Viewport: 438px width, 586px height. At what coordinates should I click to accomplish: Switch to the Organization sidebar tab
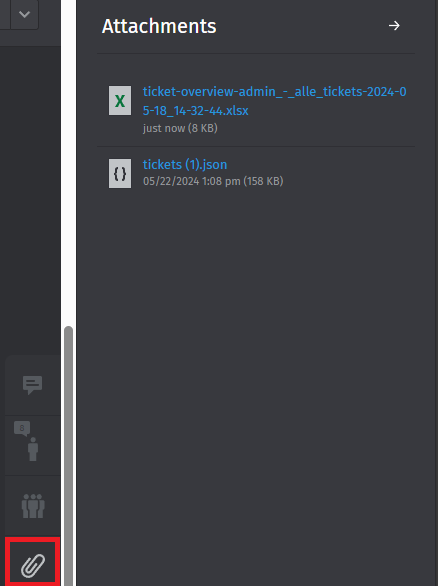pos(33,506)
